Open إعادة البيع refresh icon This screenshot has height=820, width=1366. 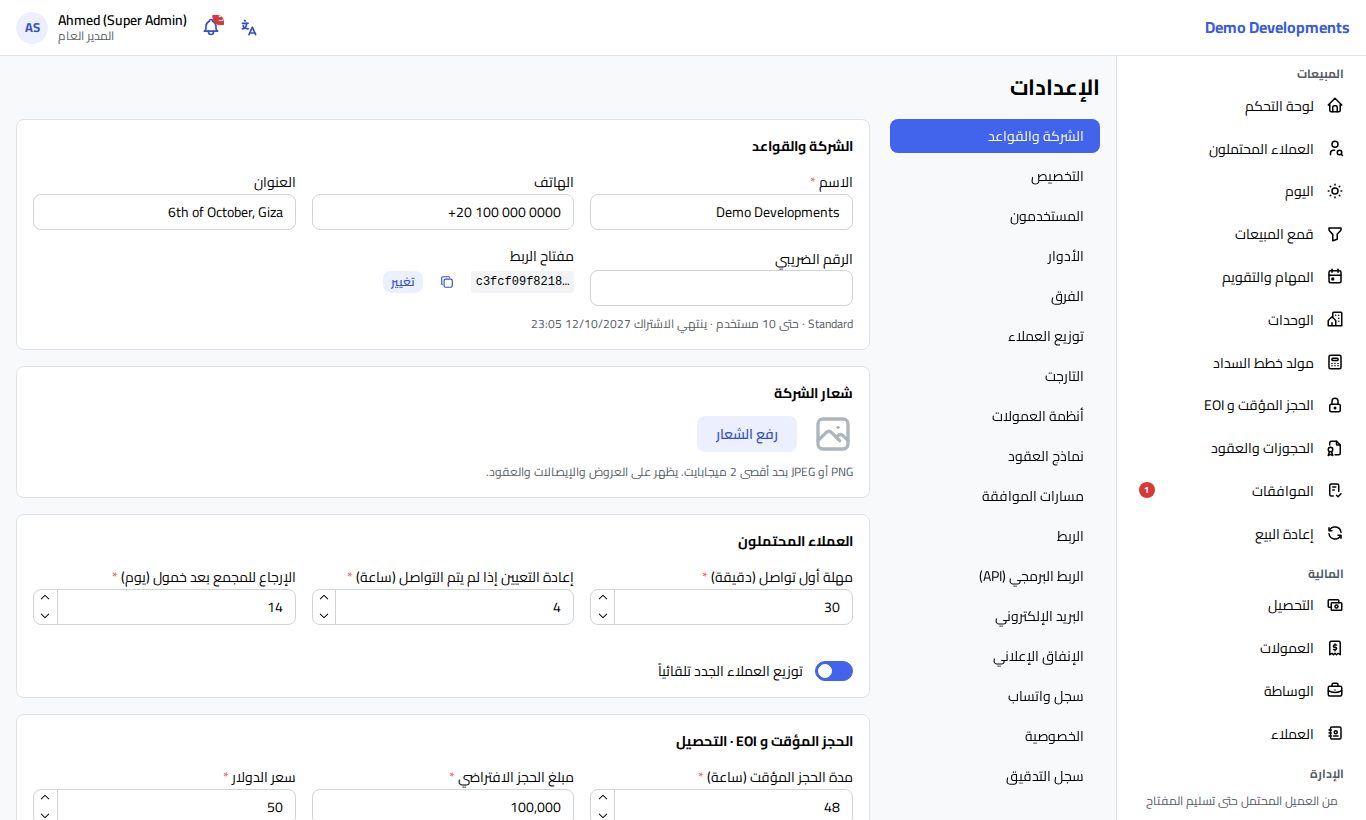[1334, 534]
